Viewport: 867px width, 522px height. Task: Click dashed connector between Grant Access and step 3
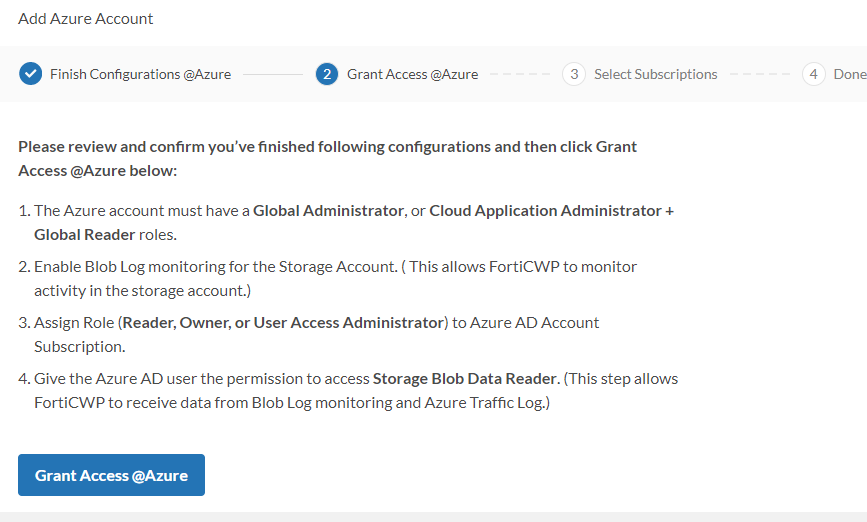click(520, 75)
